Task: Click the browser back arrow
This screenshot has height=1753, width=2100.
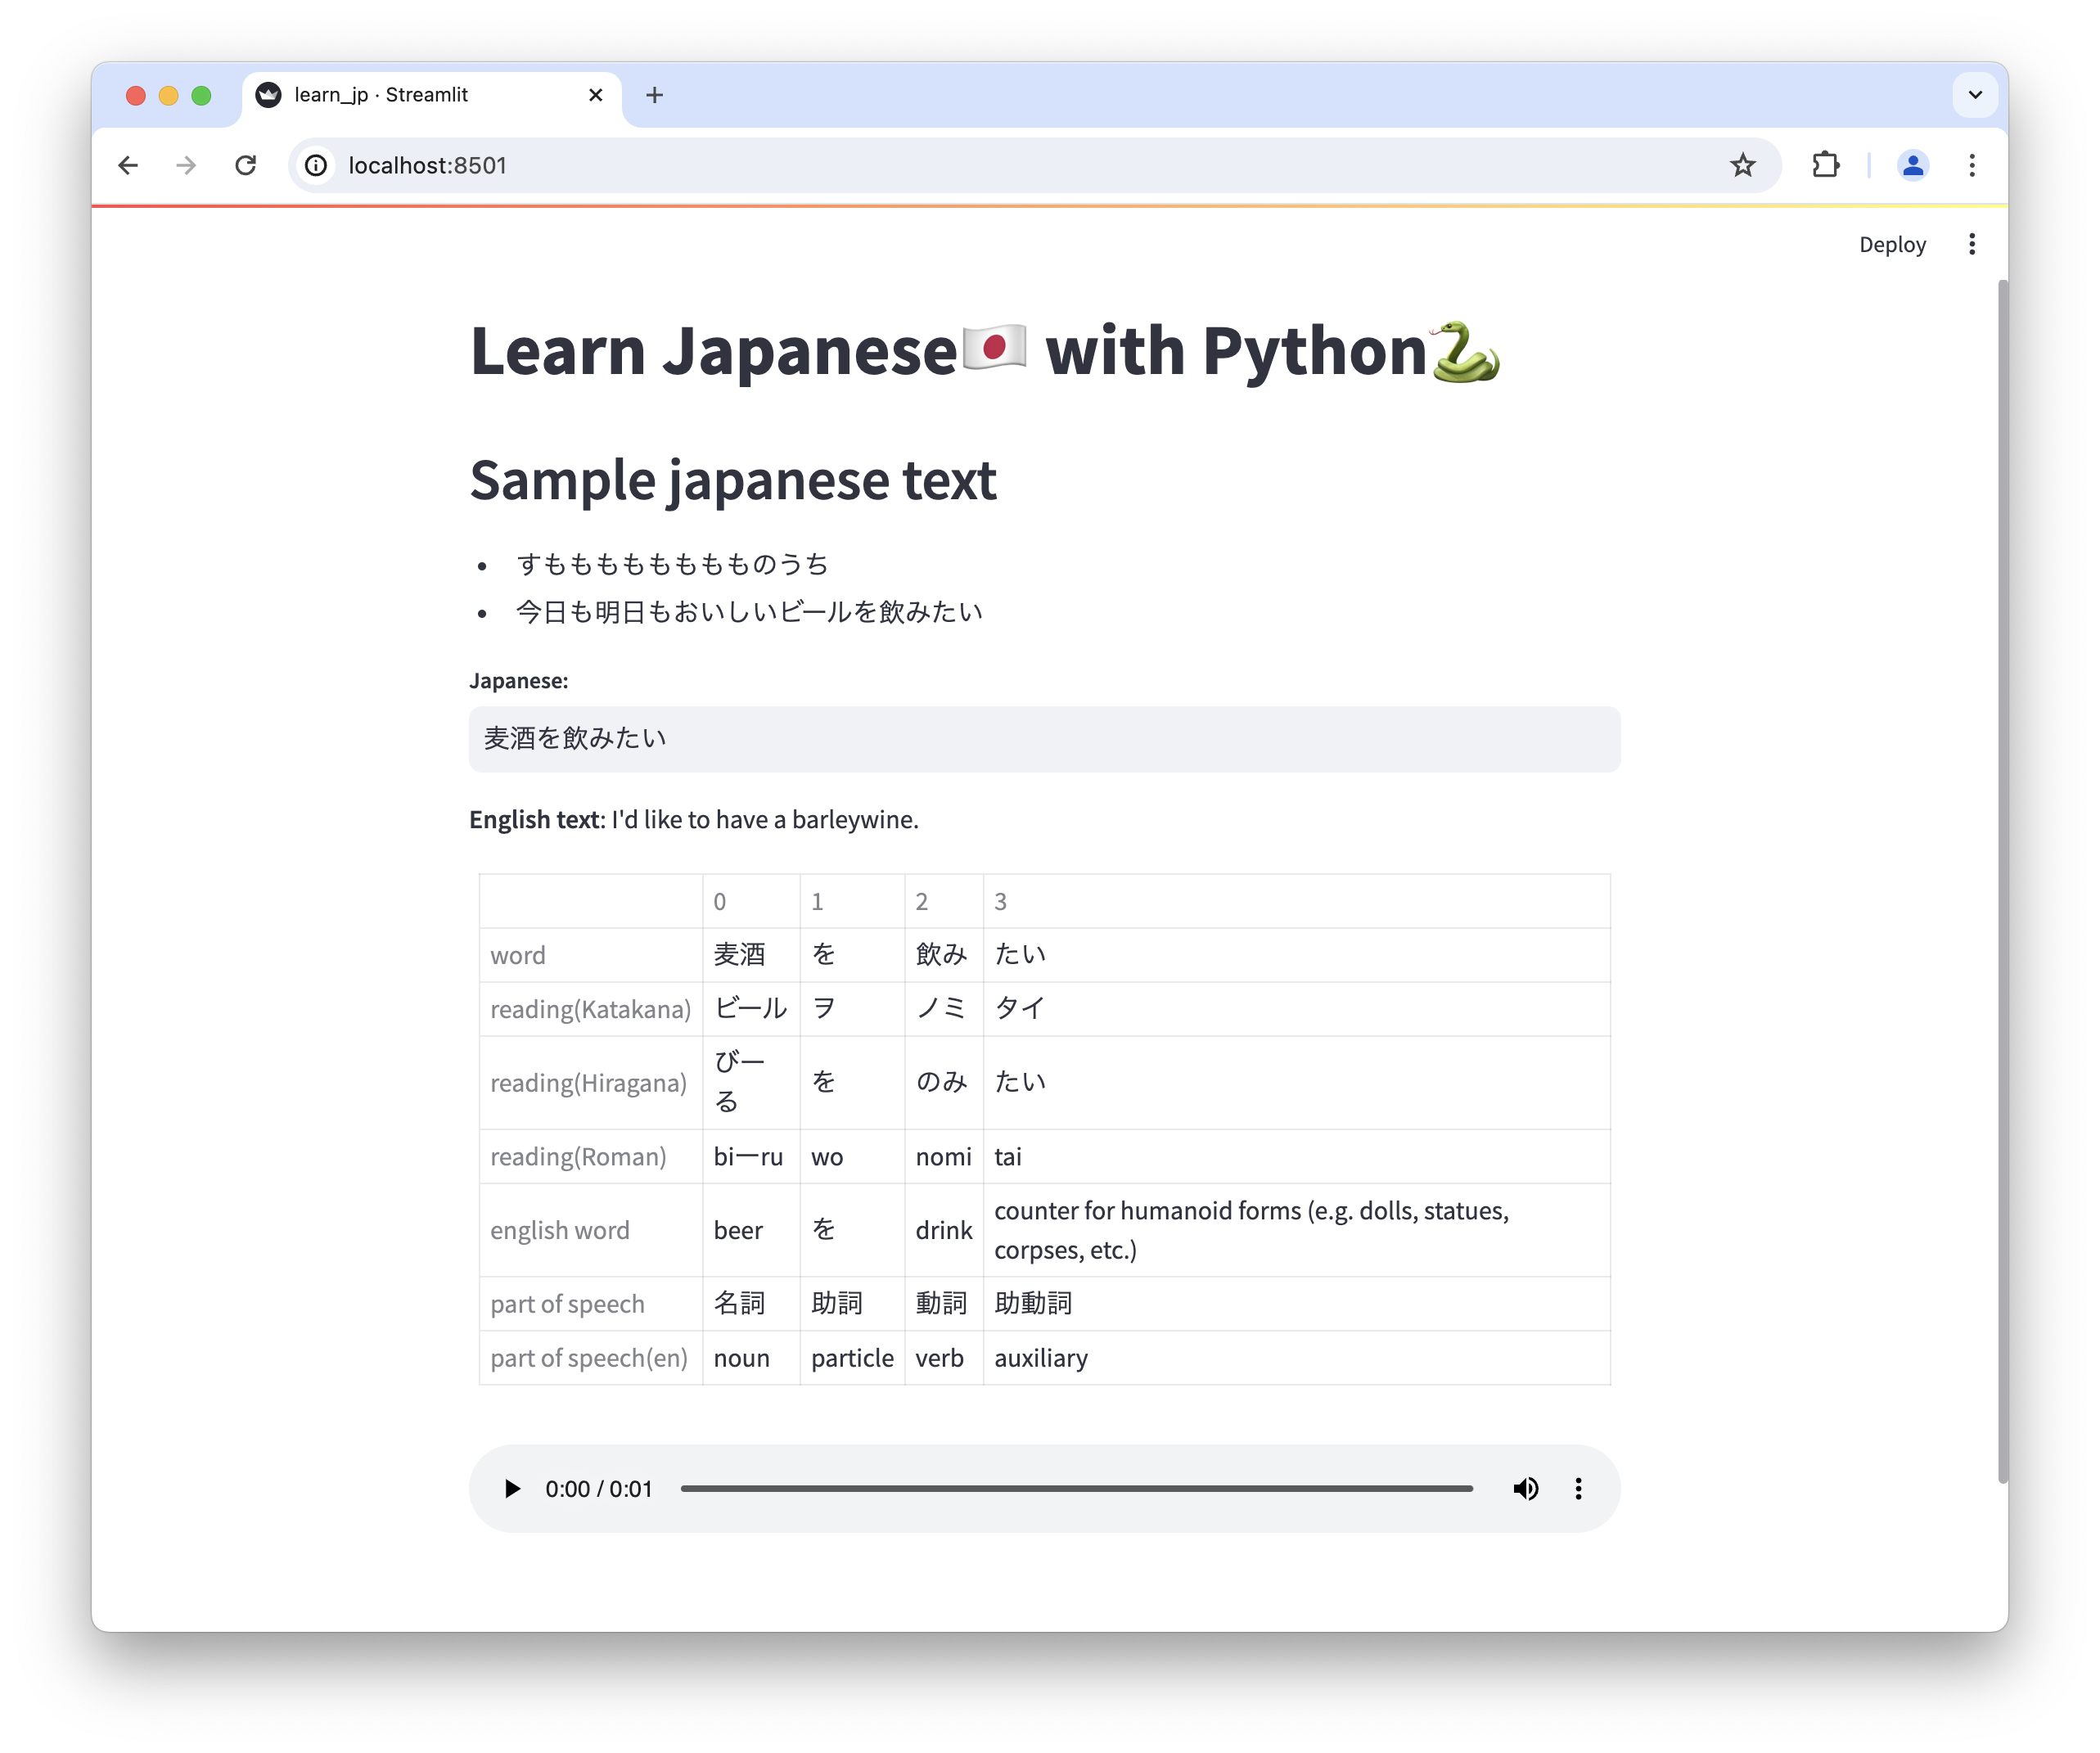Action: tap(128, 165)
